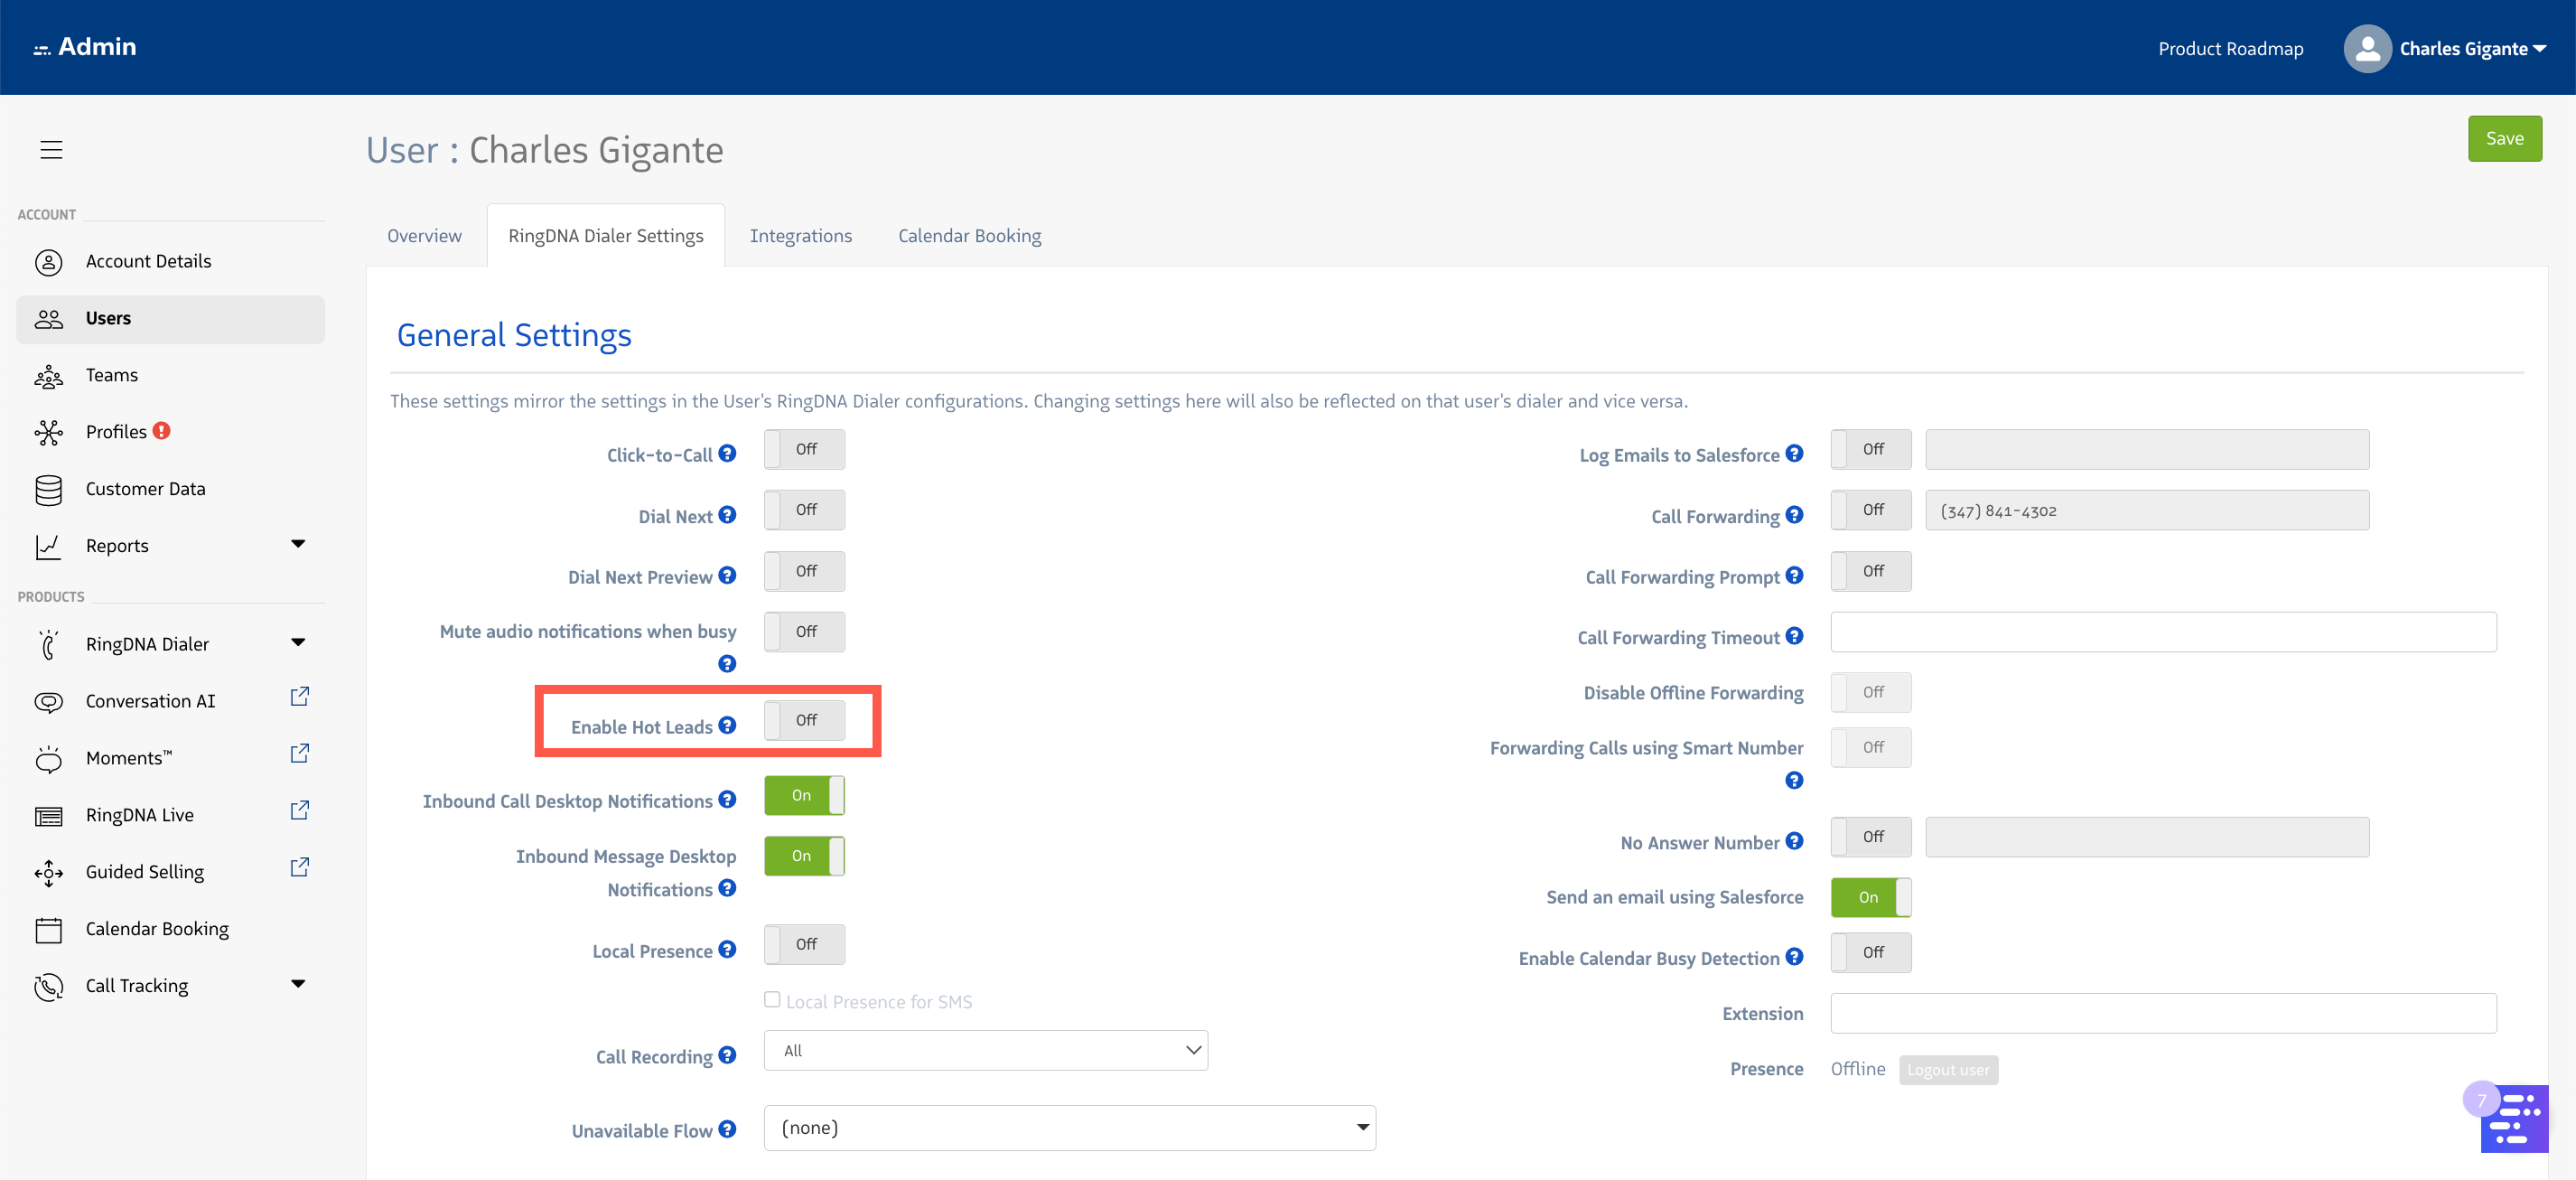Open the Teams sidebar icon
The width and height of the screenshot is (2576, 1180).
pyautogui.click(x=48, y=376)
